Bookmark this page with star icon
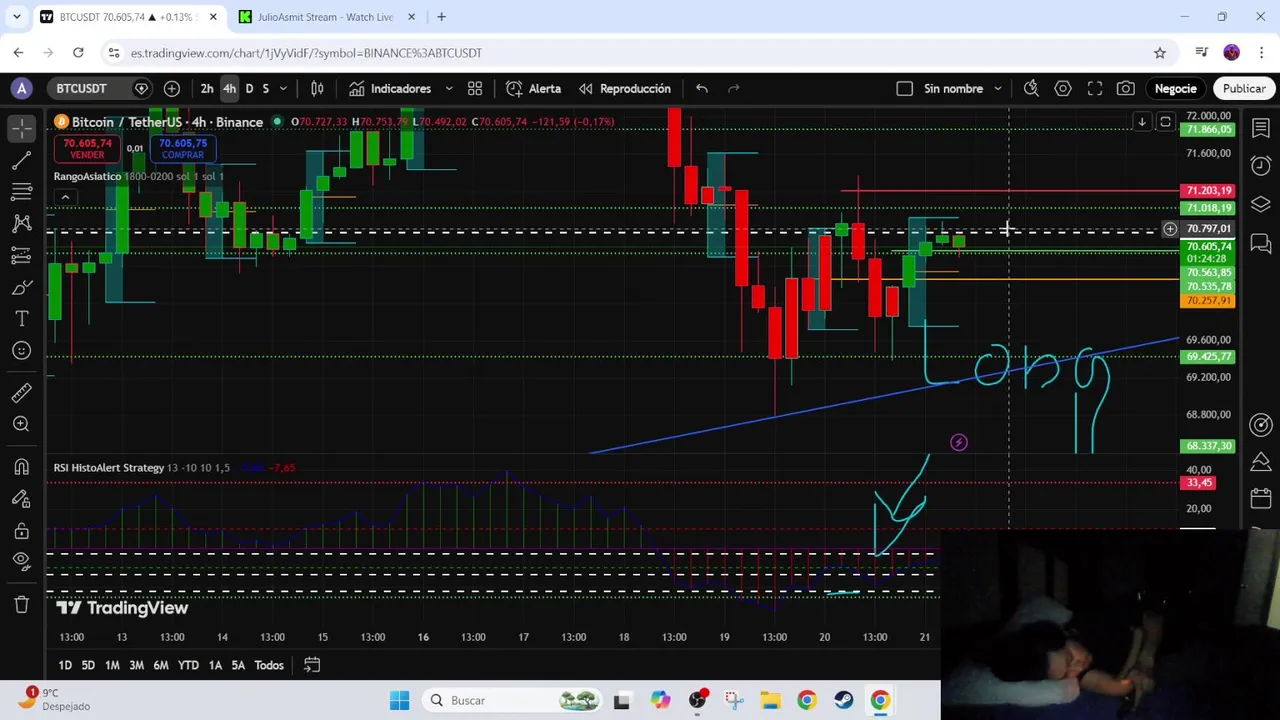Image resolution: width=1280 pixels, height=720 pixels. click(1160, 53)
